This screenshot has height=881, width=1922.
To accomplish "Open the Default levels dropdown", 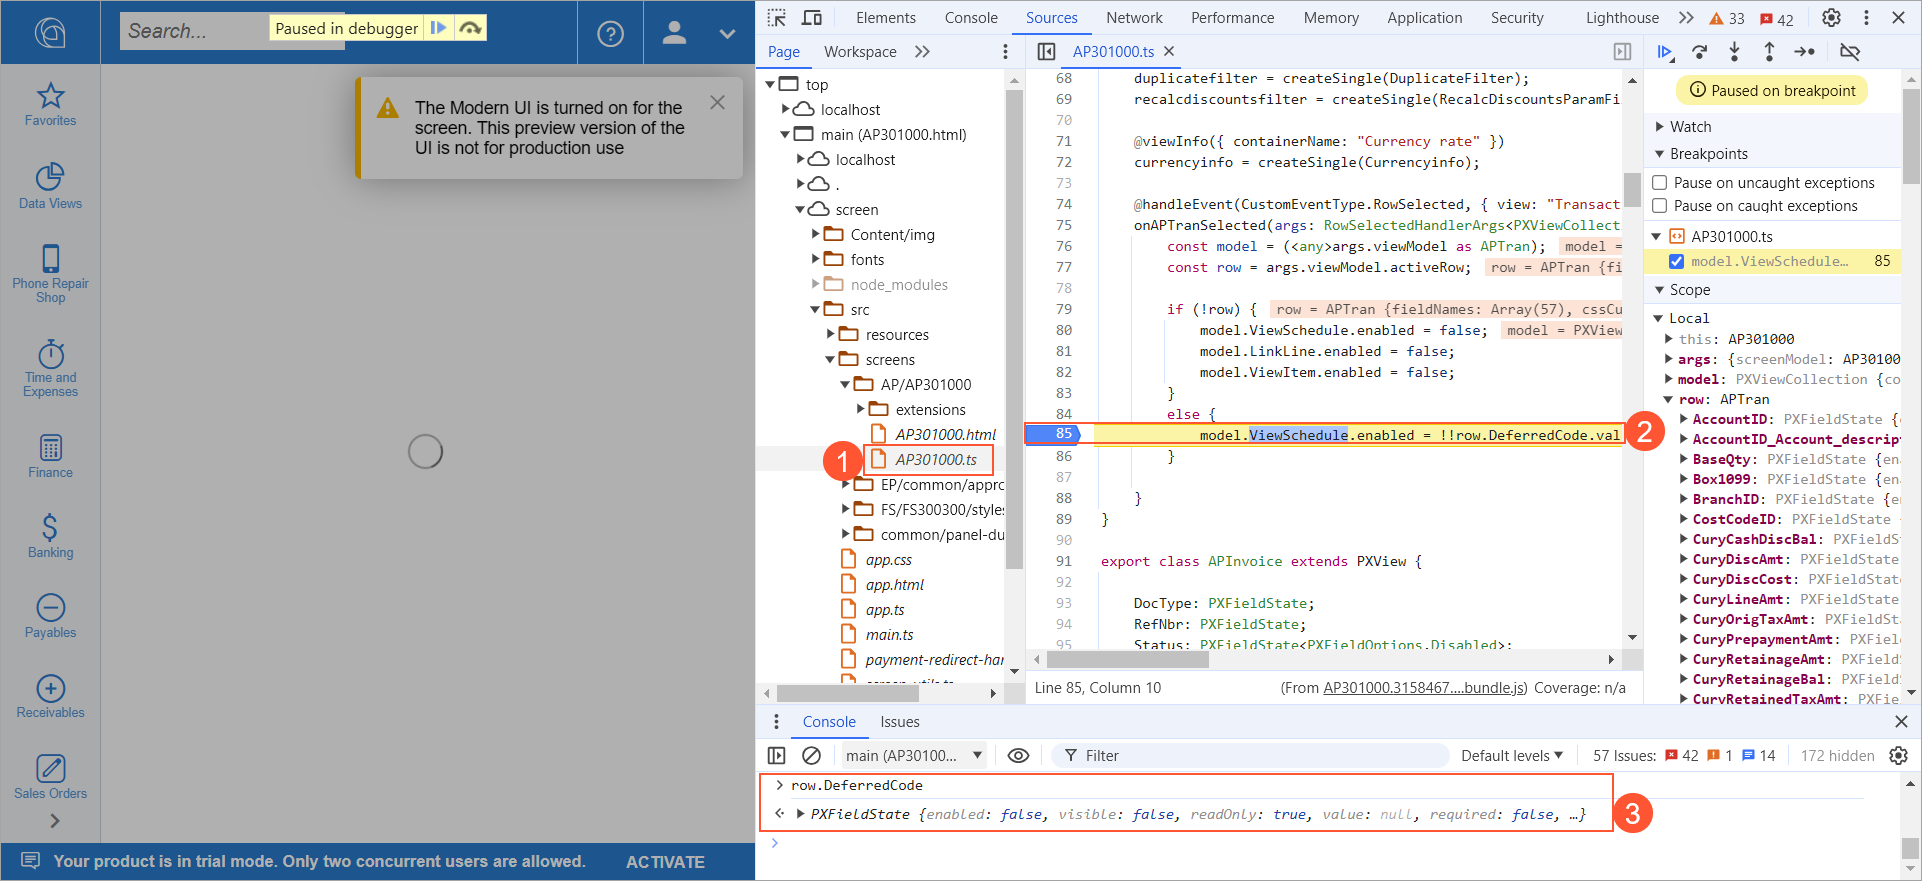I will (x=1511, y=756).
